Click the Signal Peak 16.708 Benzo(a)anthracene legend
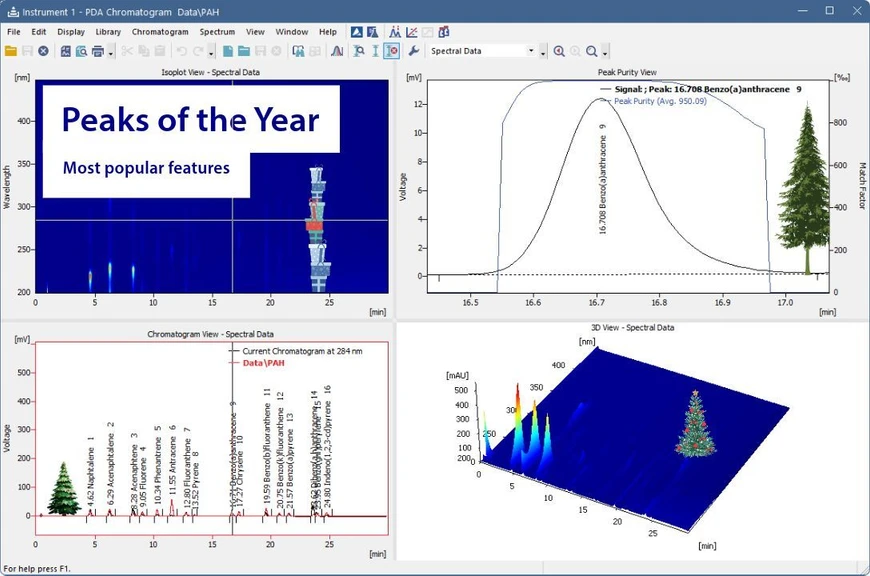Viewport: 870px width, 576px height. [x=701, y=89]
